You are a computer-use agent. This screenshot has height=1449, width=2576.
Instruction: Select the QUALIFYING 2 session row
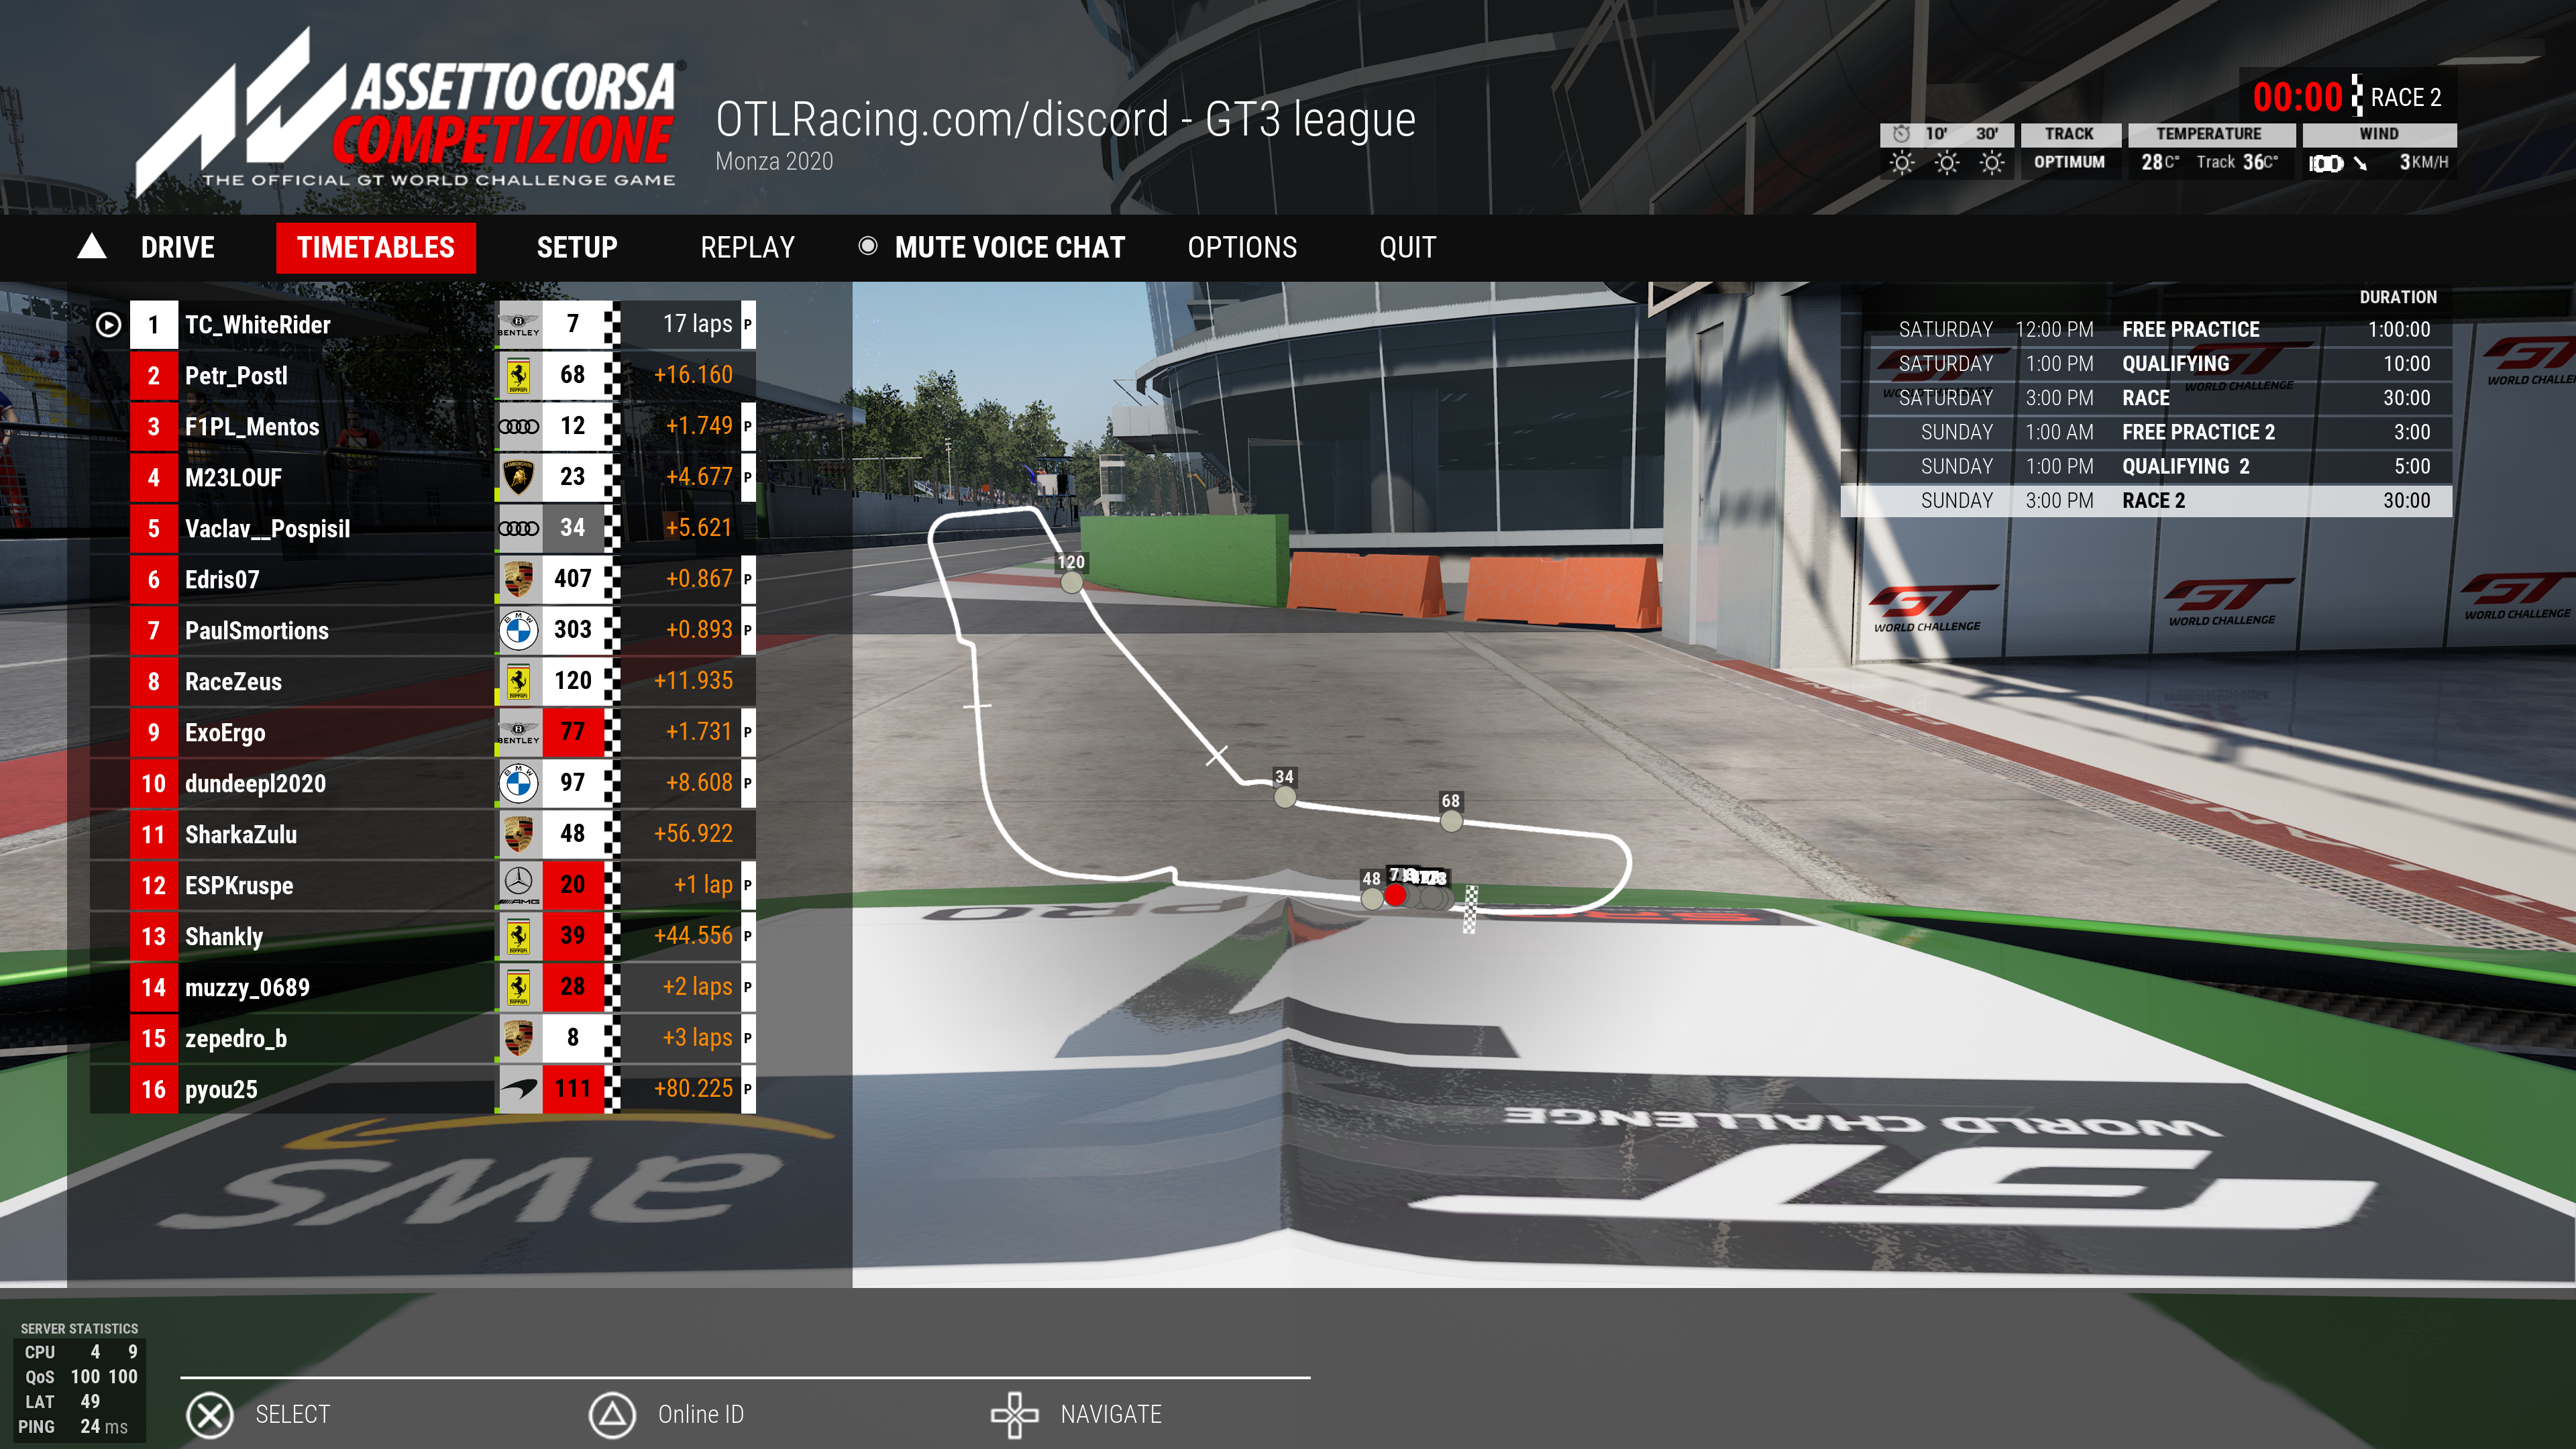click(2146, 466)
